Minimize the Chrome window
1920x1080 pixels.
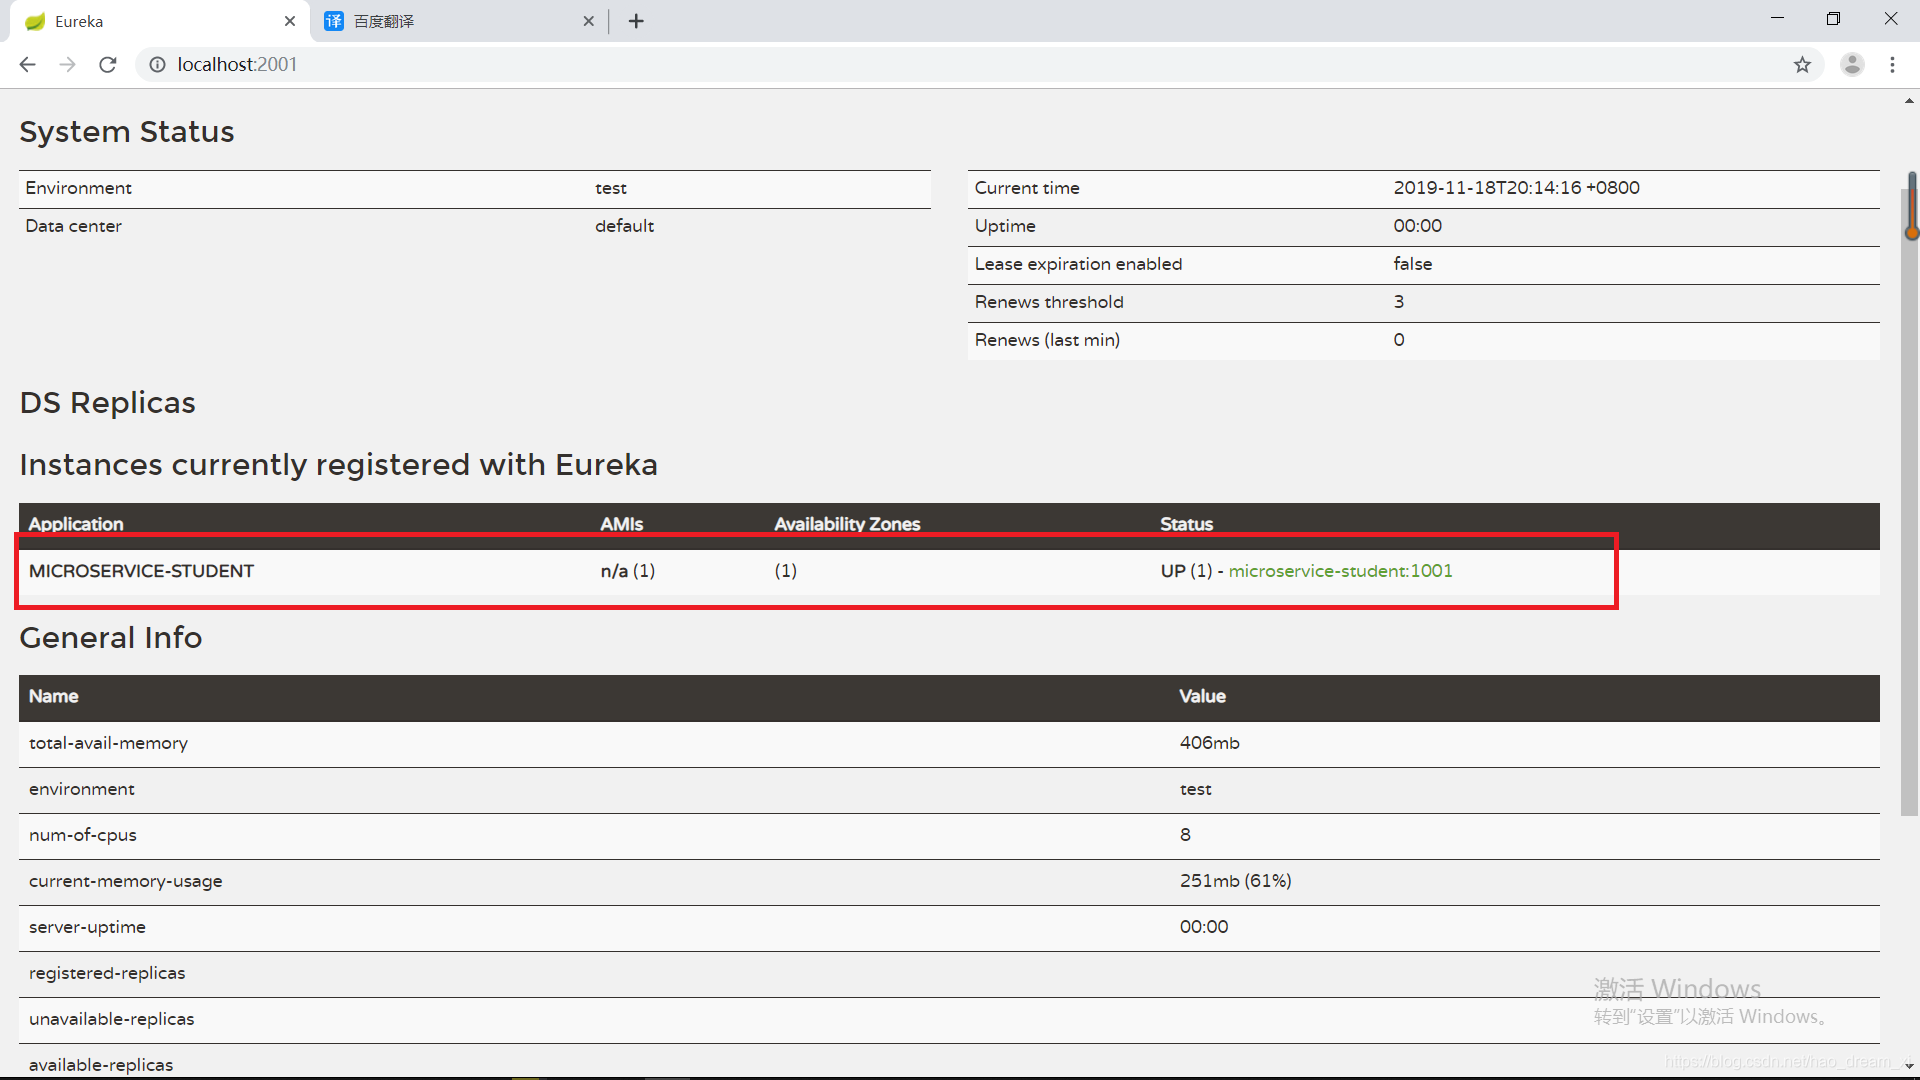pyautogui.click(x=1777, y=19)
